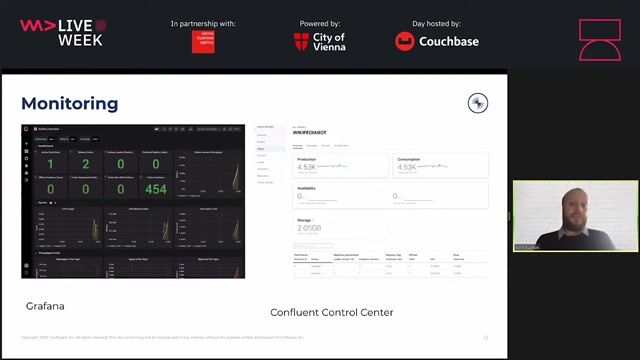Collapse the Throughput row in Grafana

[48, 253]
